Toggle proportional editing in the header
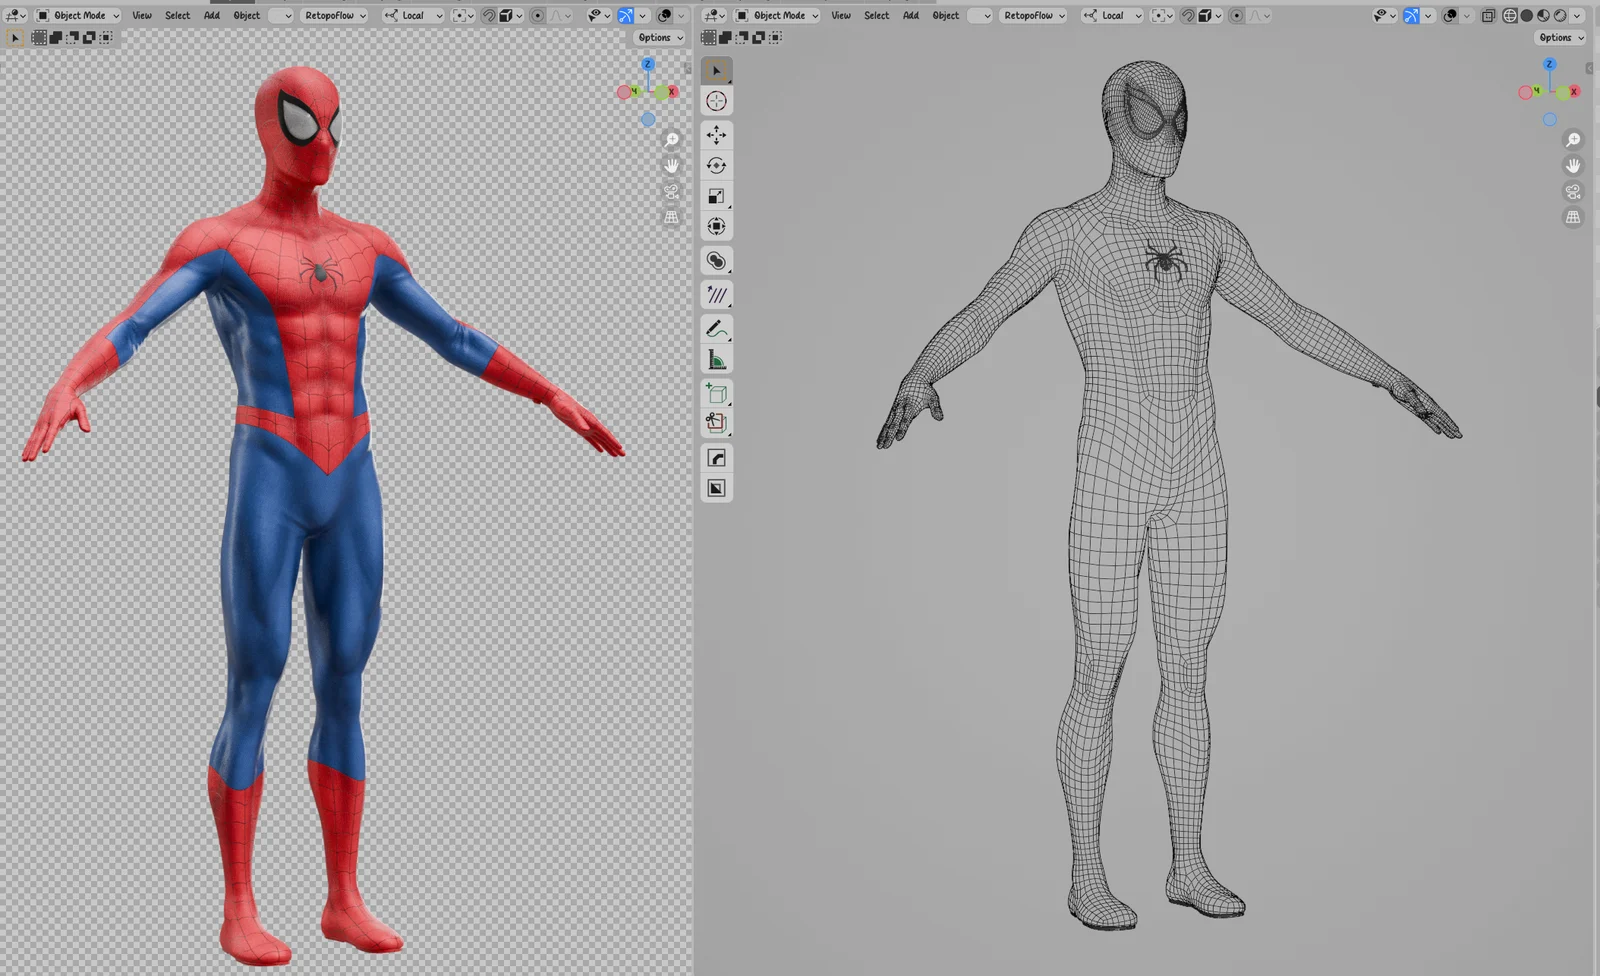 coord(537,15)
